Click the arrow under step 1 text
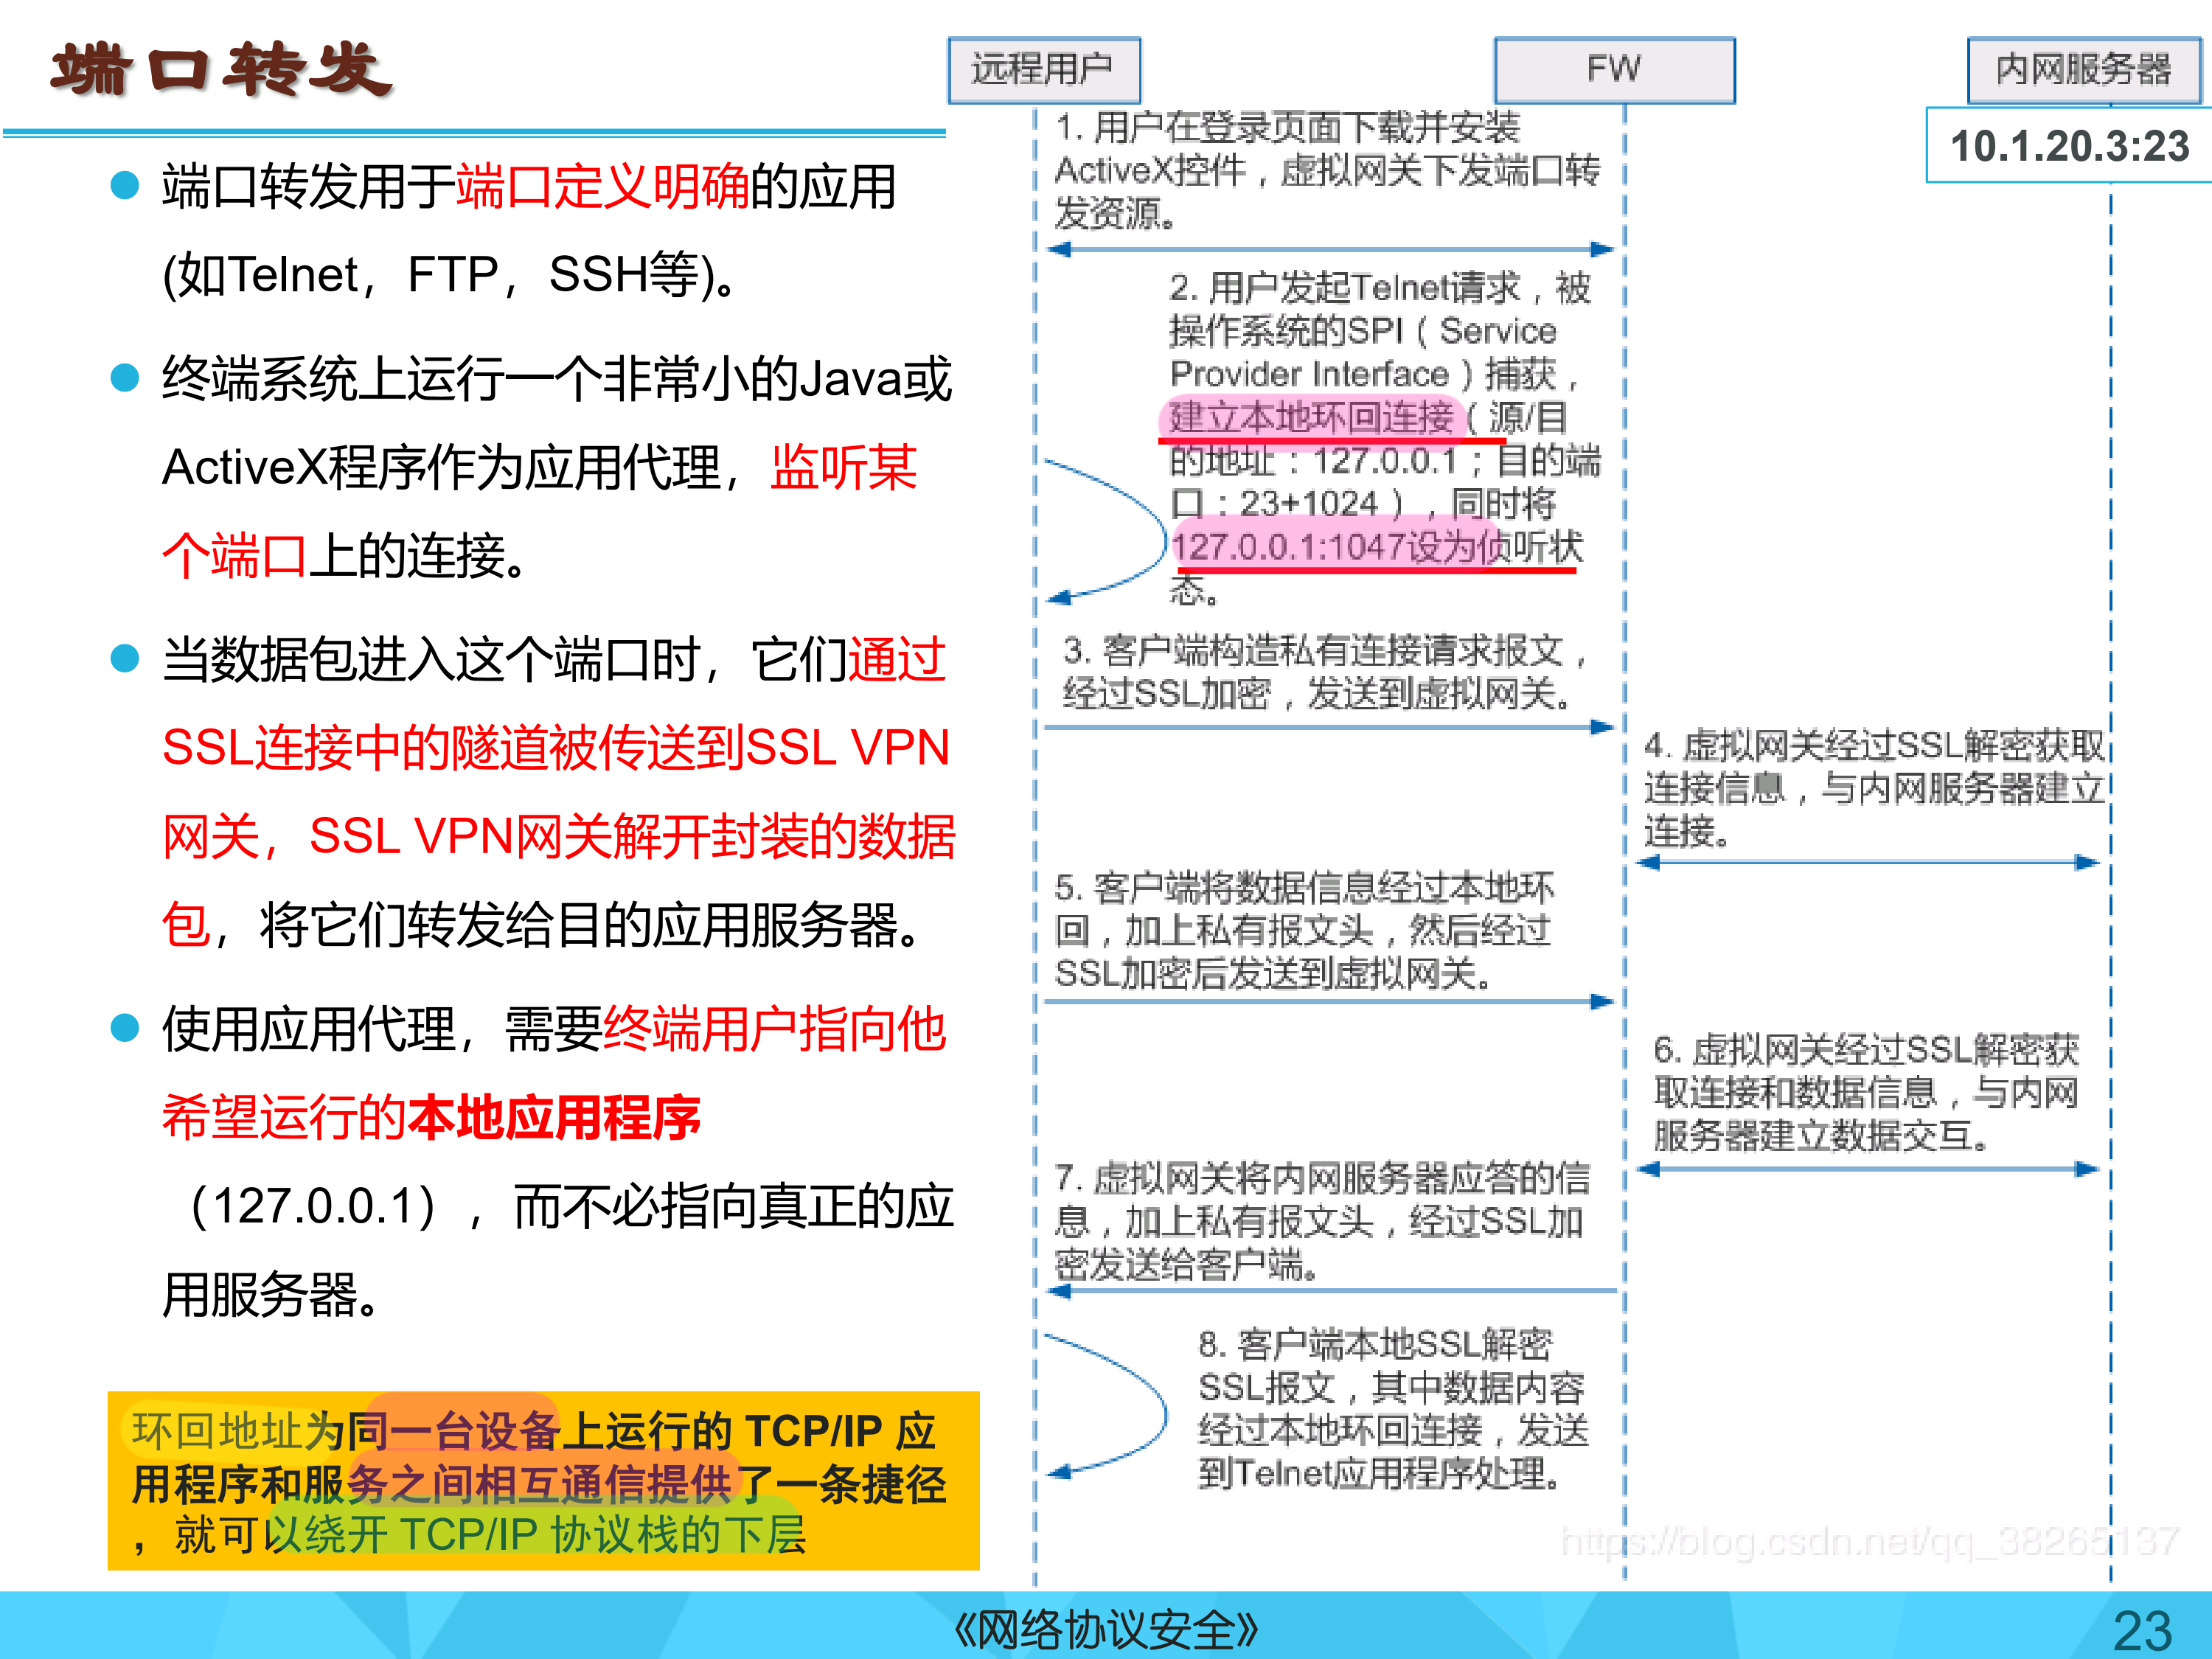This screenshot has height=1659, width=2212. [x=1330, y=249]
